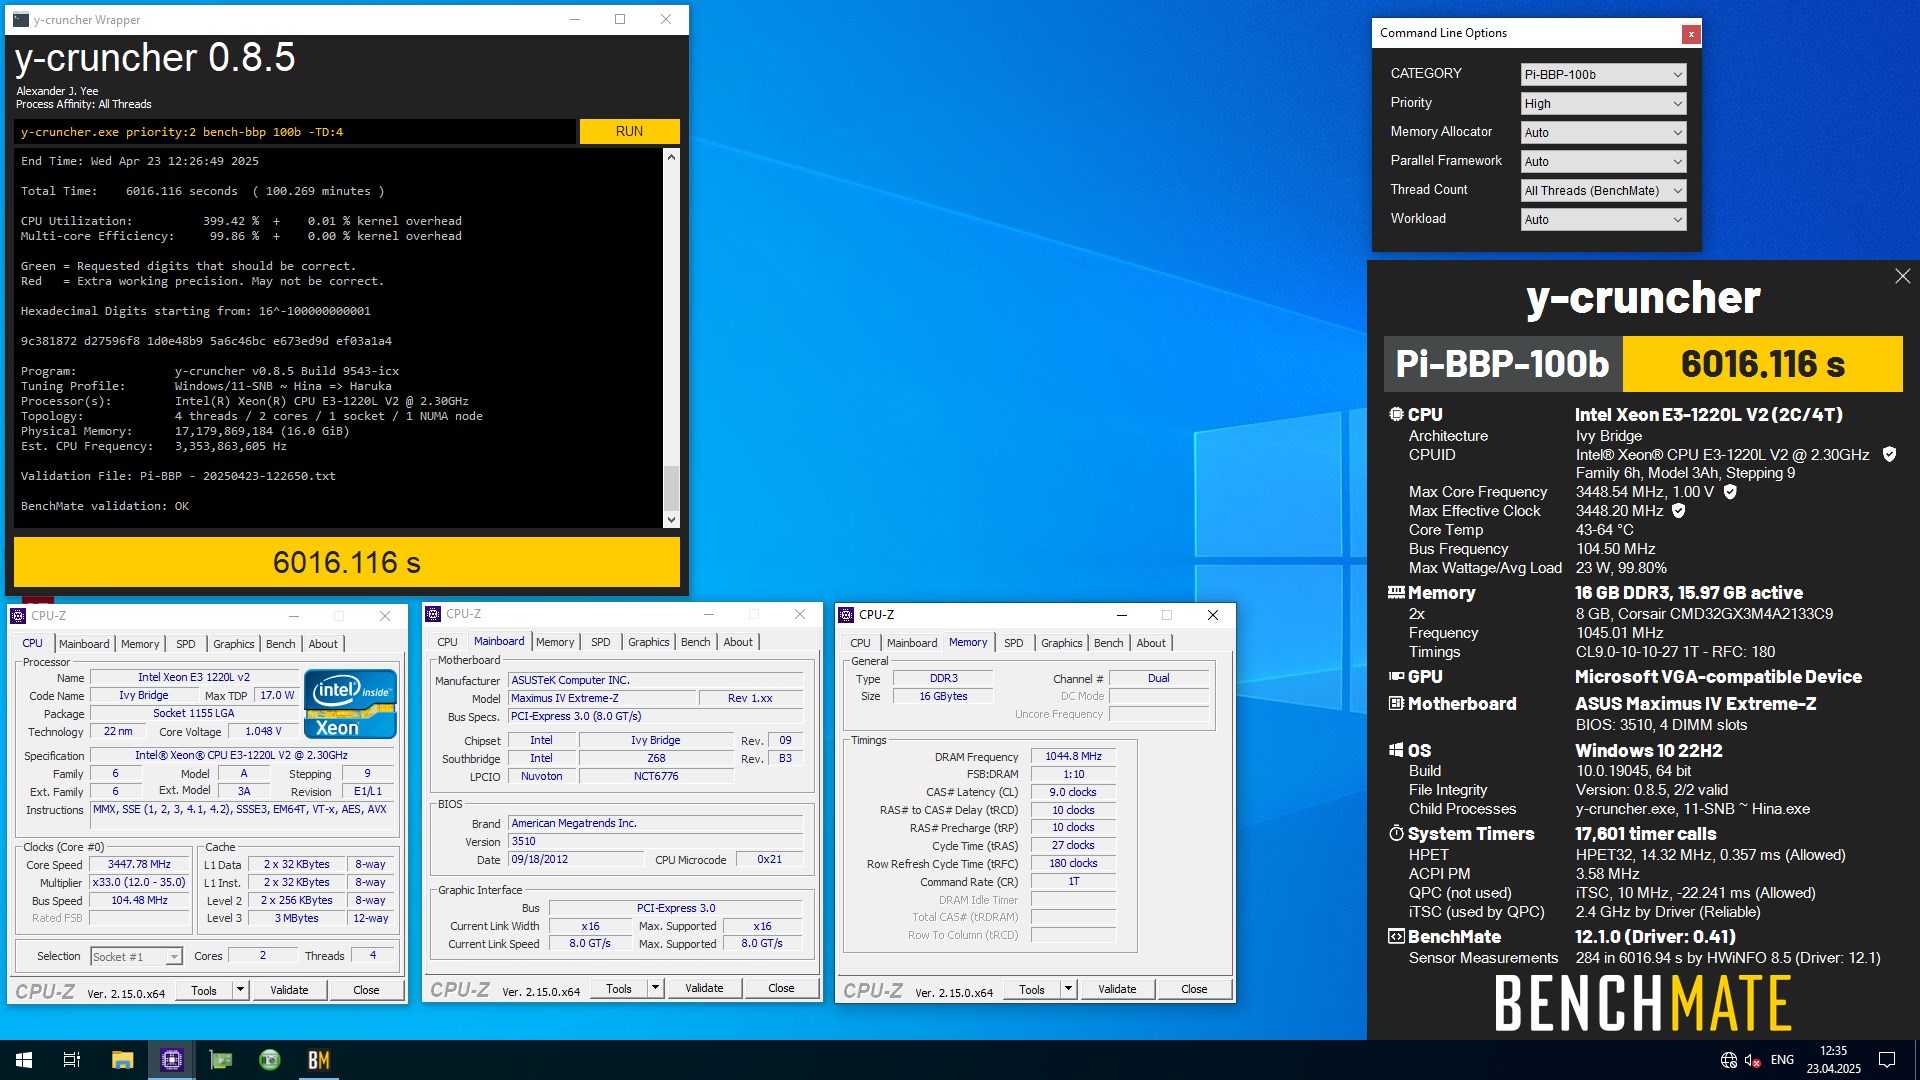Close Command Line Options red X
The height and width of the screenshot is (1080, 1920).
click(1691, 34)
